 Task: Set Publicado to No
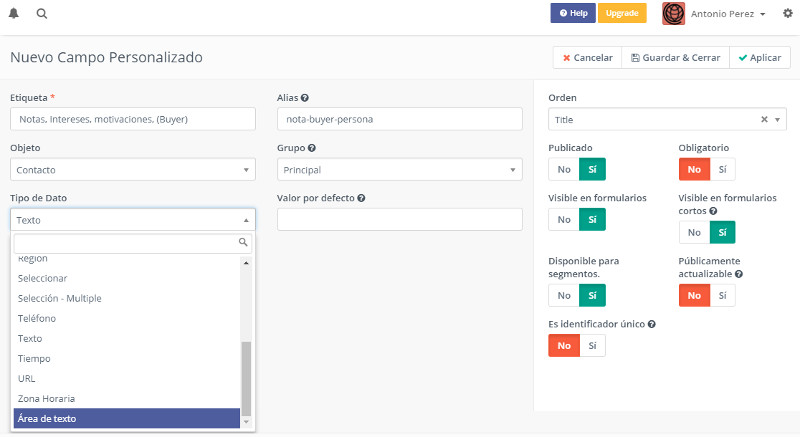tap(564, 169)
